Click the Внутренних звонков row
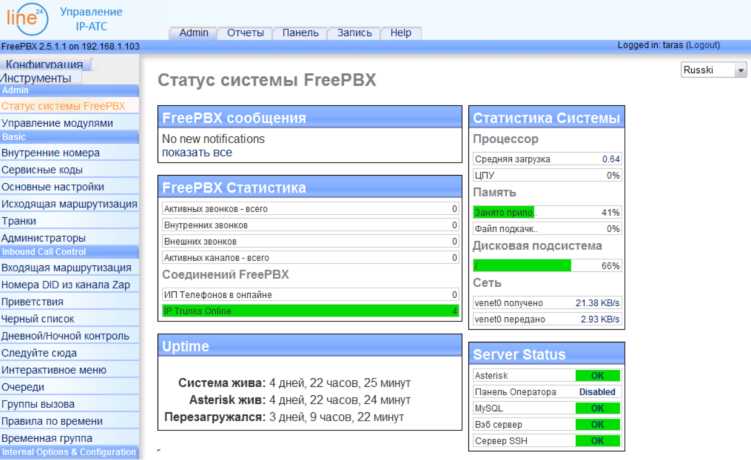 click(x=310, y=225)
